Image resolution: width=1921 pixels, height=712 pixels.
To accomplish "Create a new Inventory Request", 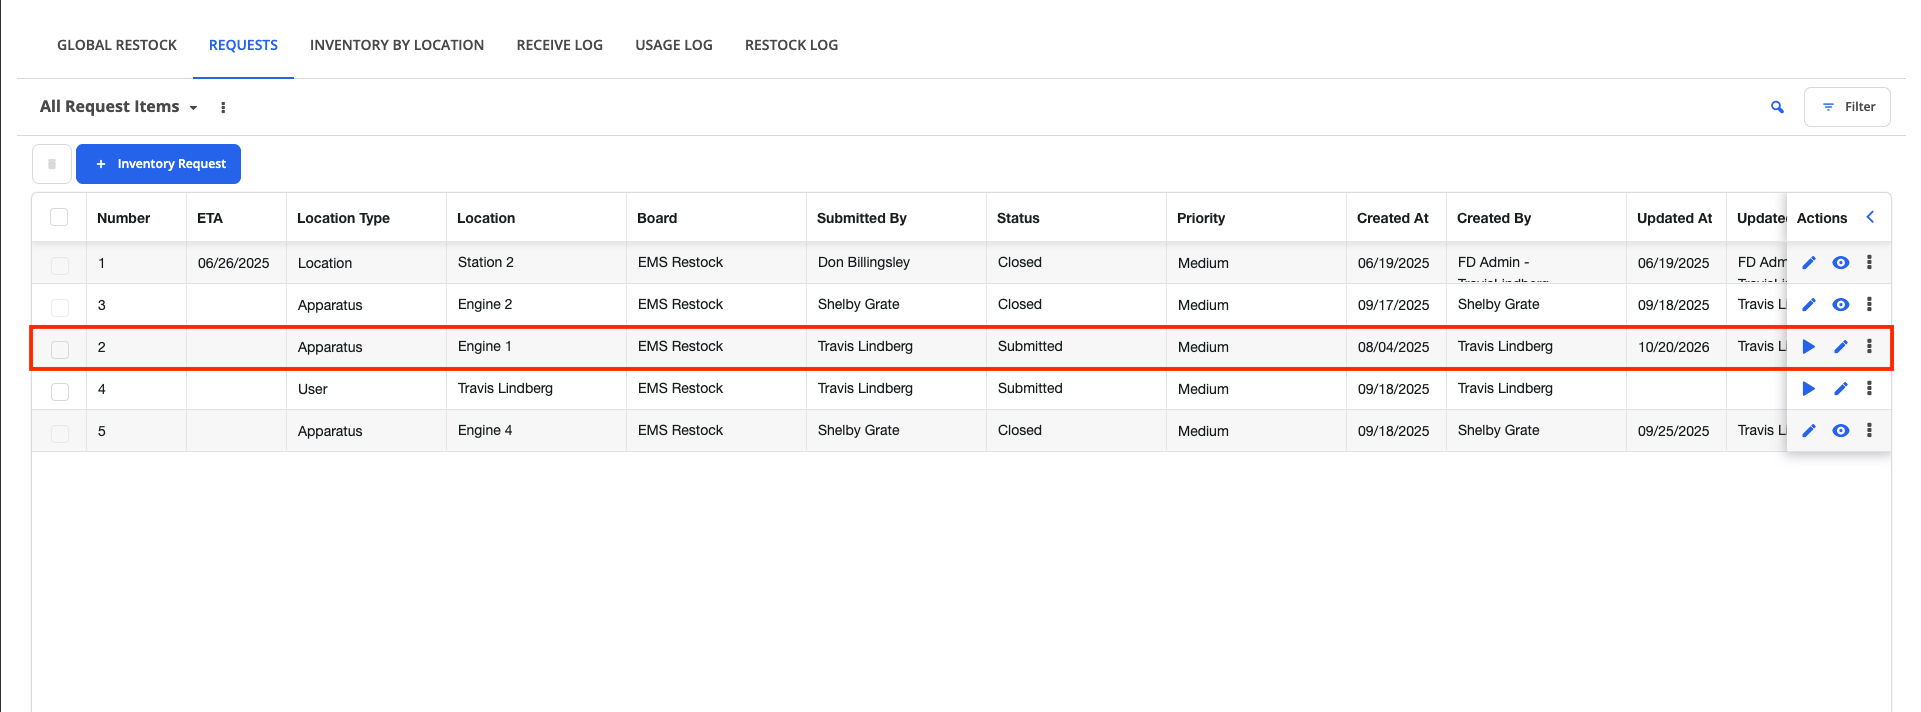I will point(158,164).
